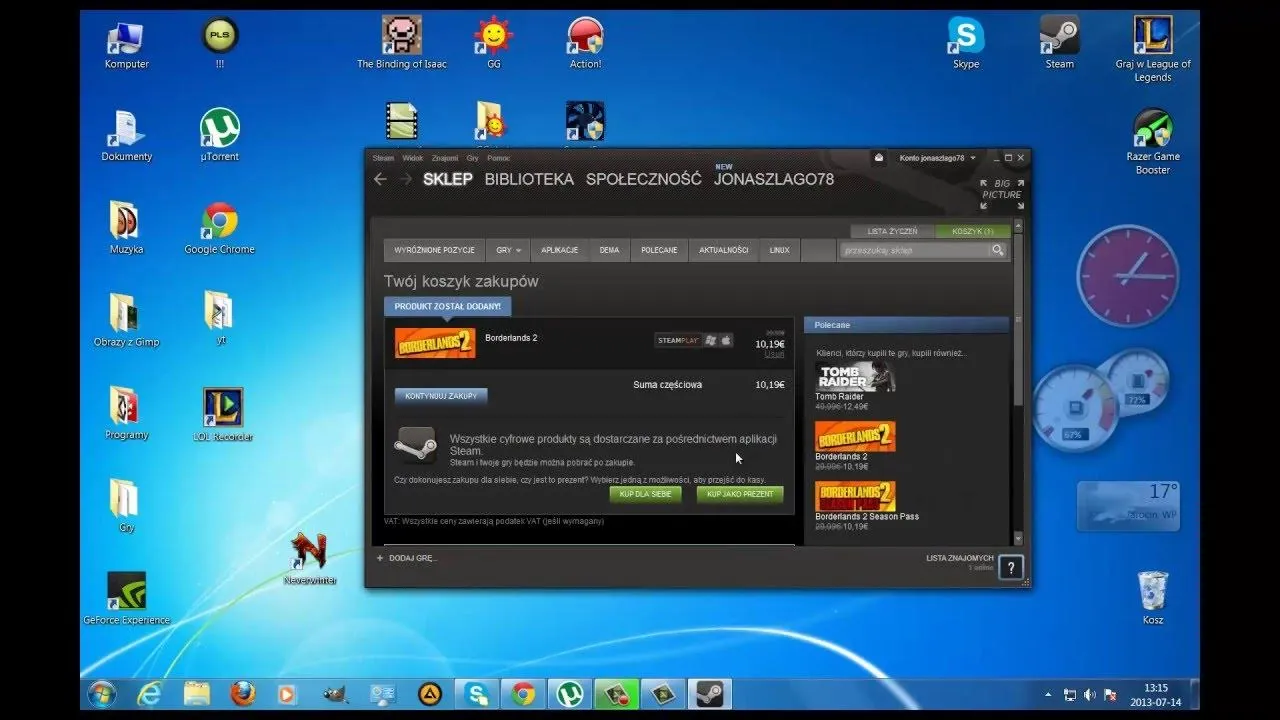Expand the Gry store dropdown
The image size is (1280, 720).
click(509, 250)
